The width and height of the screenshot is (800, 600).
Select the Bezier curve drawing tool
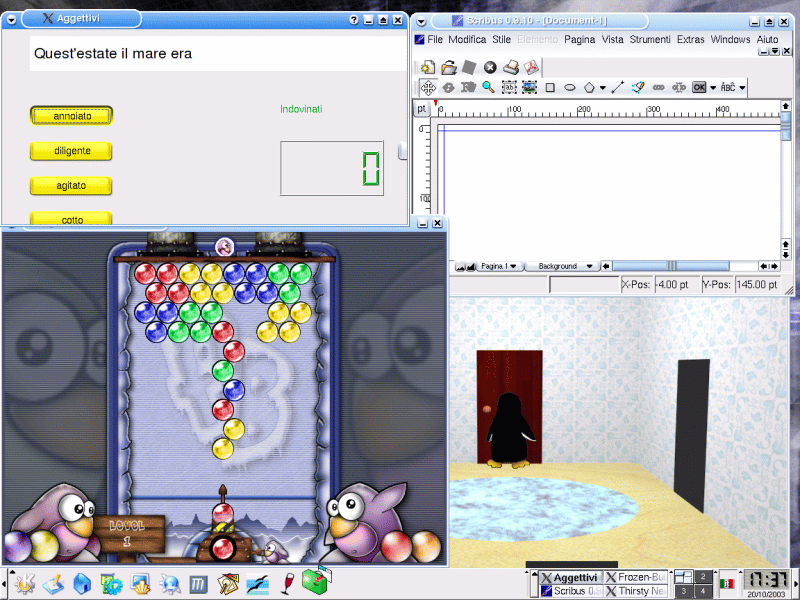click(638, 88)
